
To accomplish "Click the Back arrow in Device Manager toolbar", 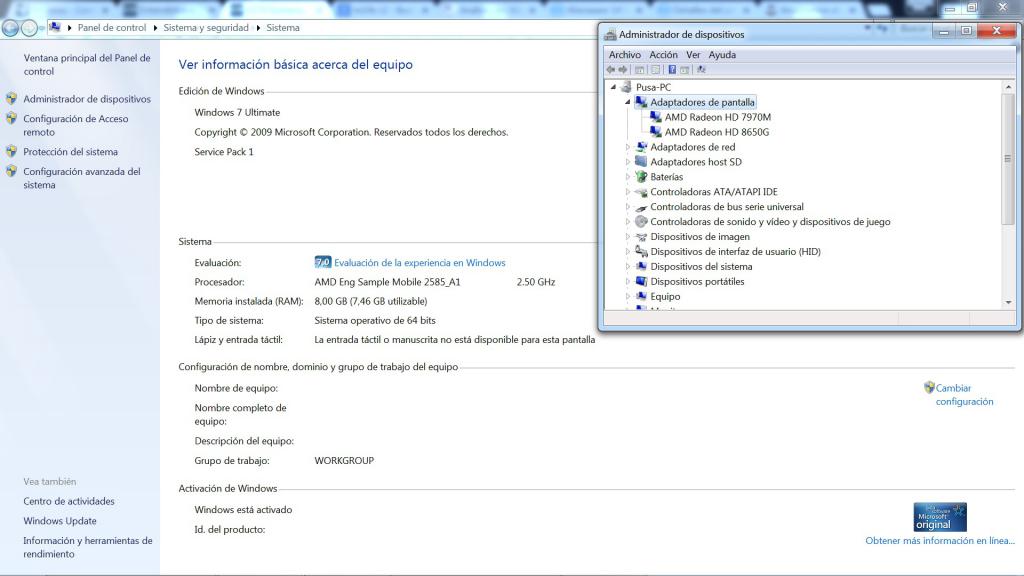I will (x=611, y=70).
